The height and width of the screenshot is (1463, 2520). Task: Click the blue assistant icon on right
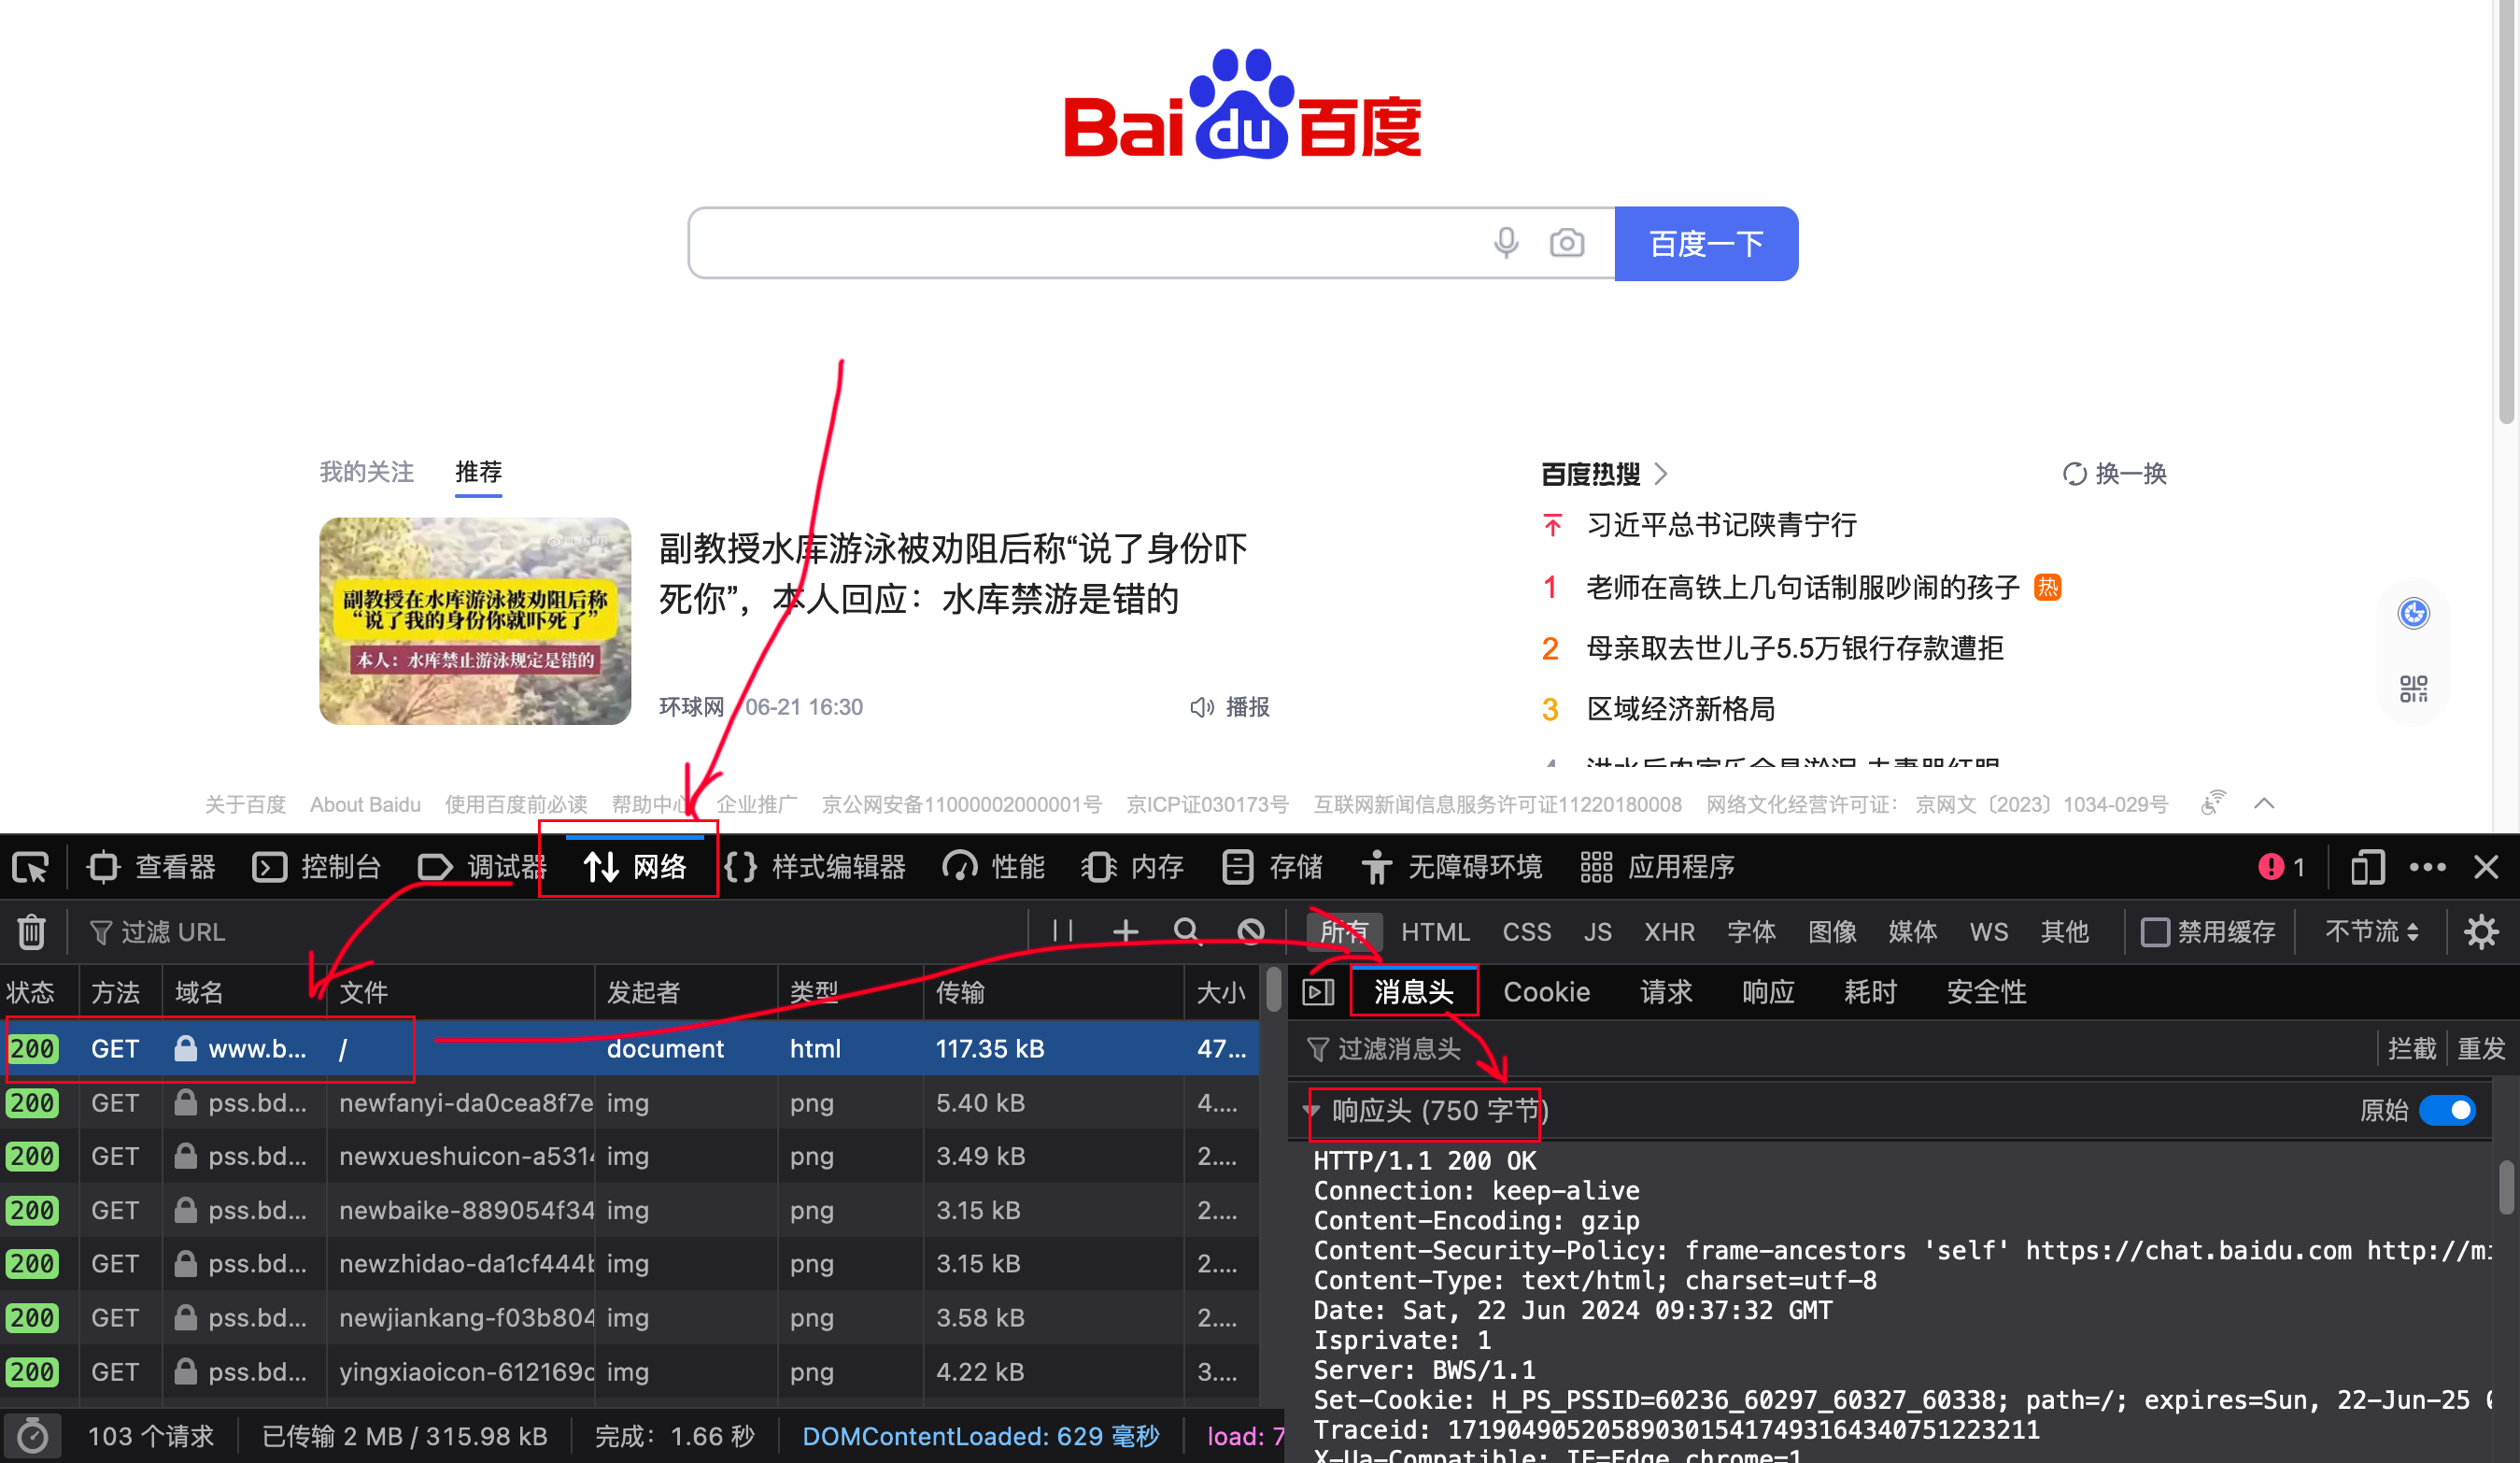click(2413, 613)
